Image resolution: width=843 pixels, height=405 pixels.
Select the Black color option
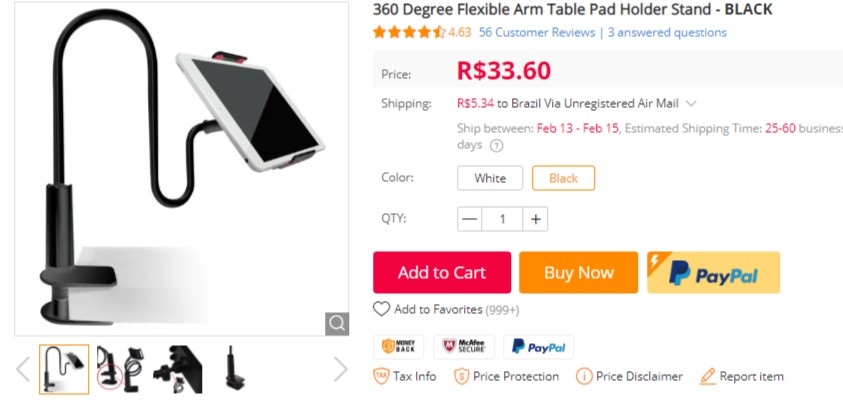click(563, 178)
